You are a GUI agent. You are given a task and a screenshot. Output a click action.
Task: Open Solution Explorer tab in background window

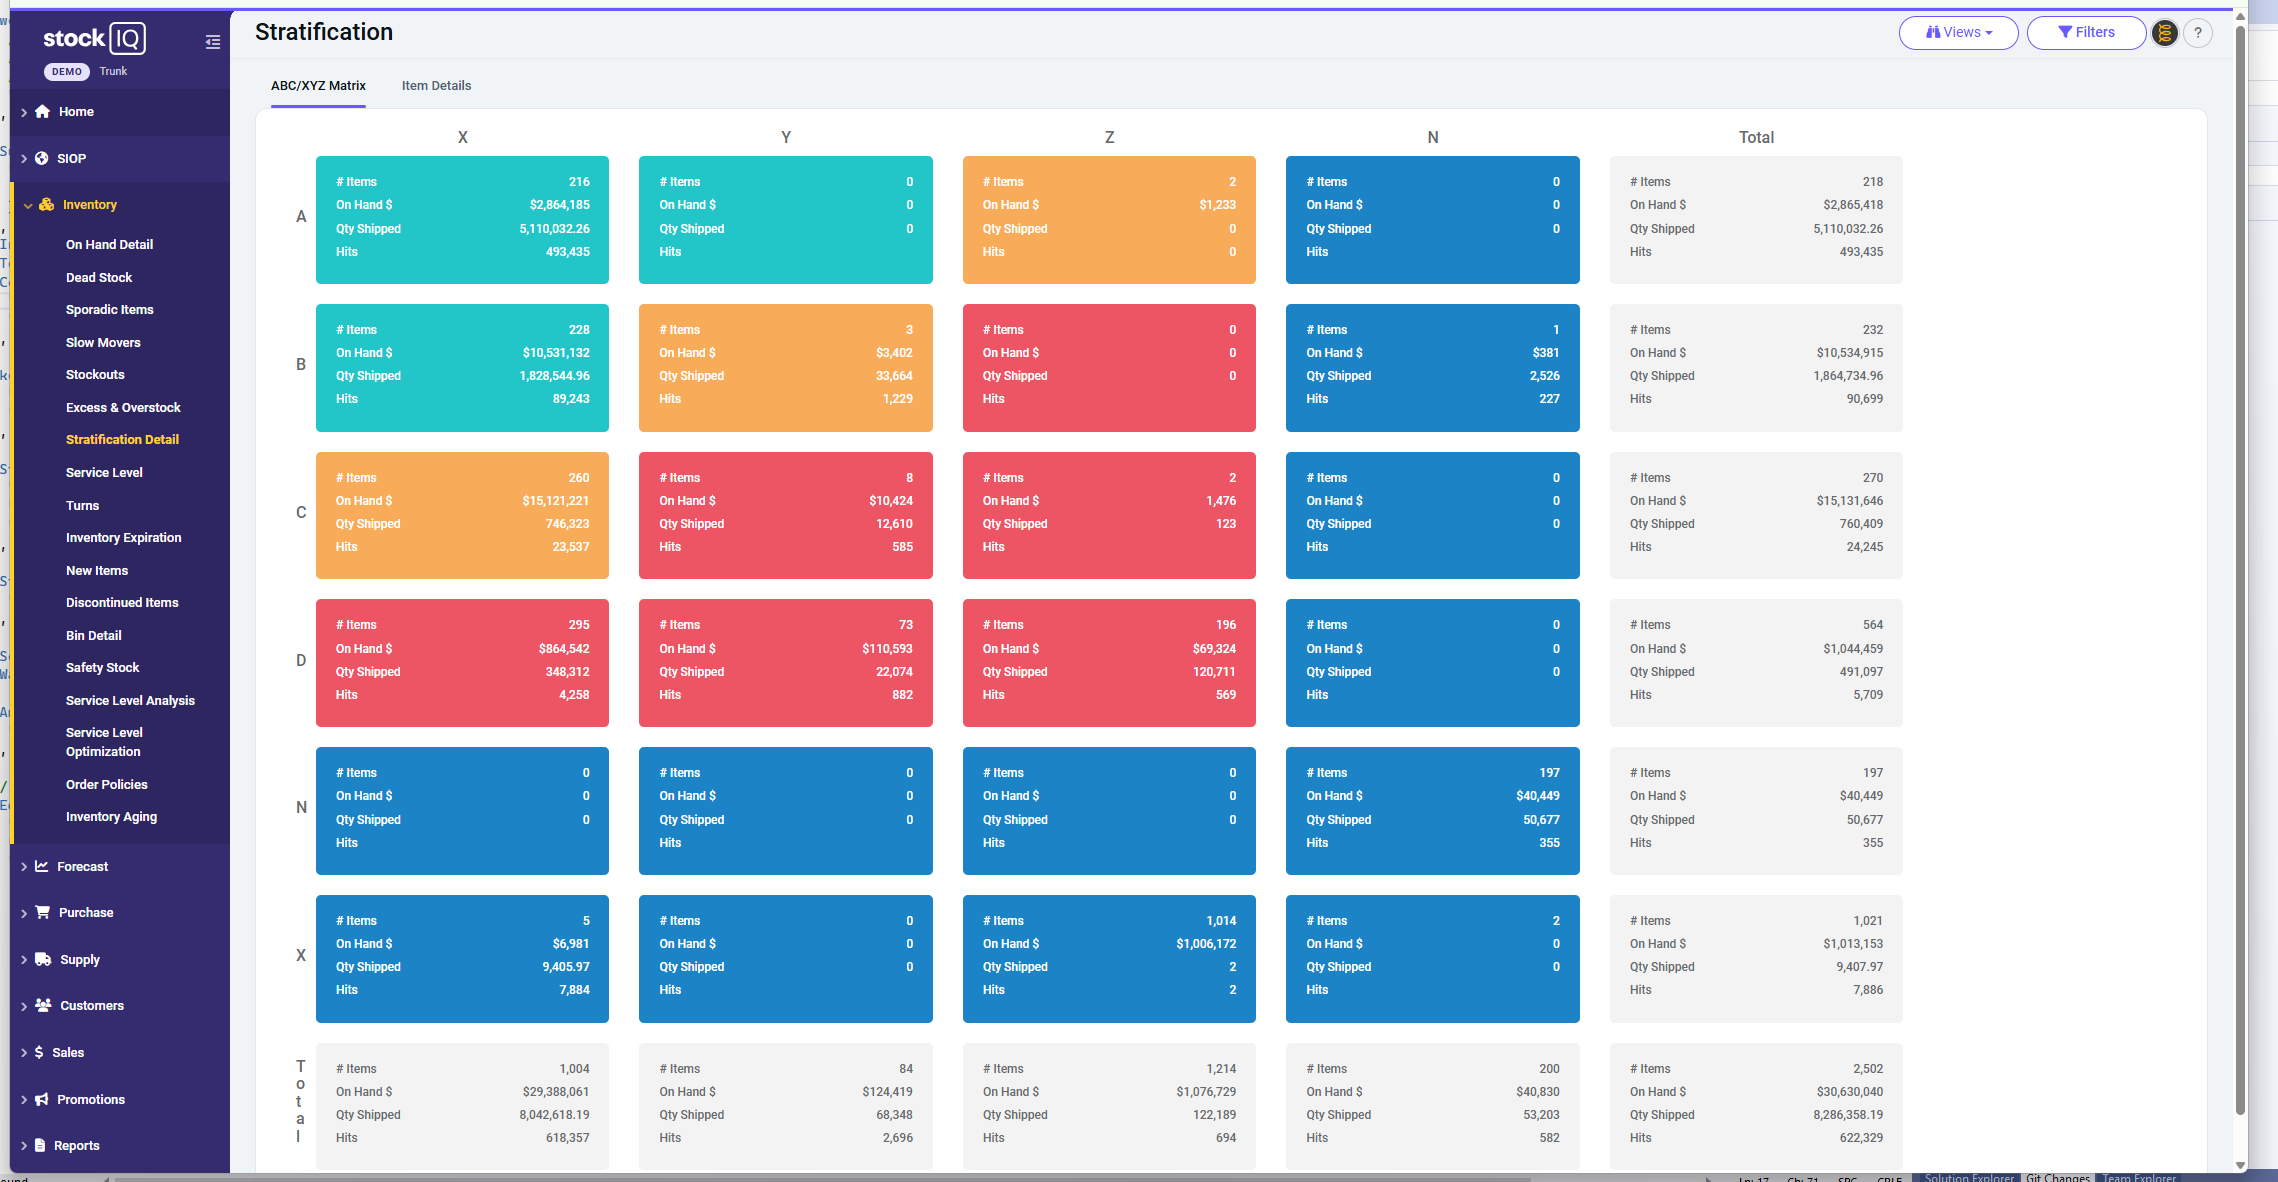[1968, 1177]
